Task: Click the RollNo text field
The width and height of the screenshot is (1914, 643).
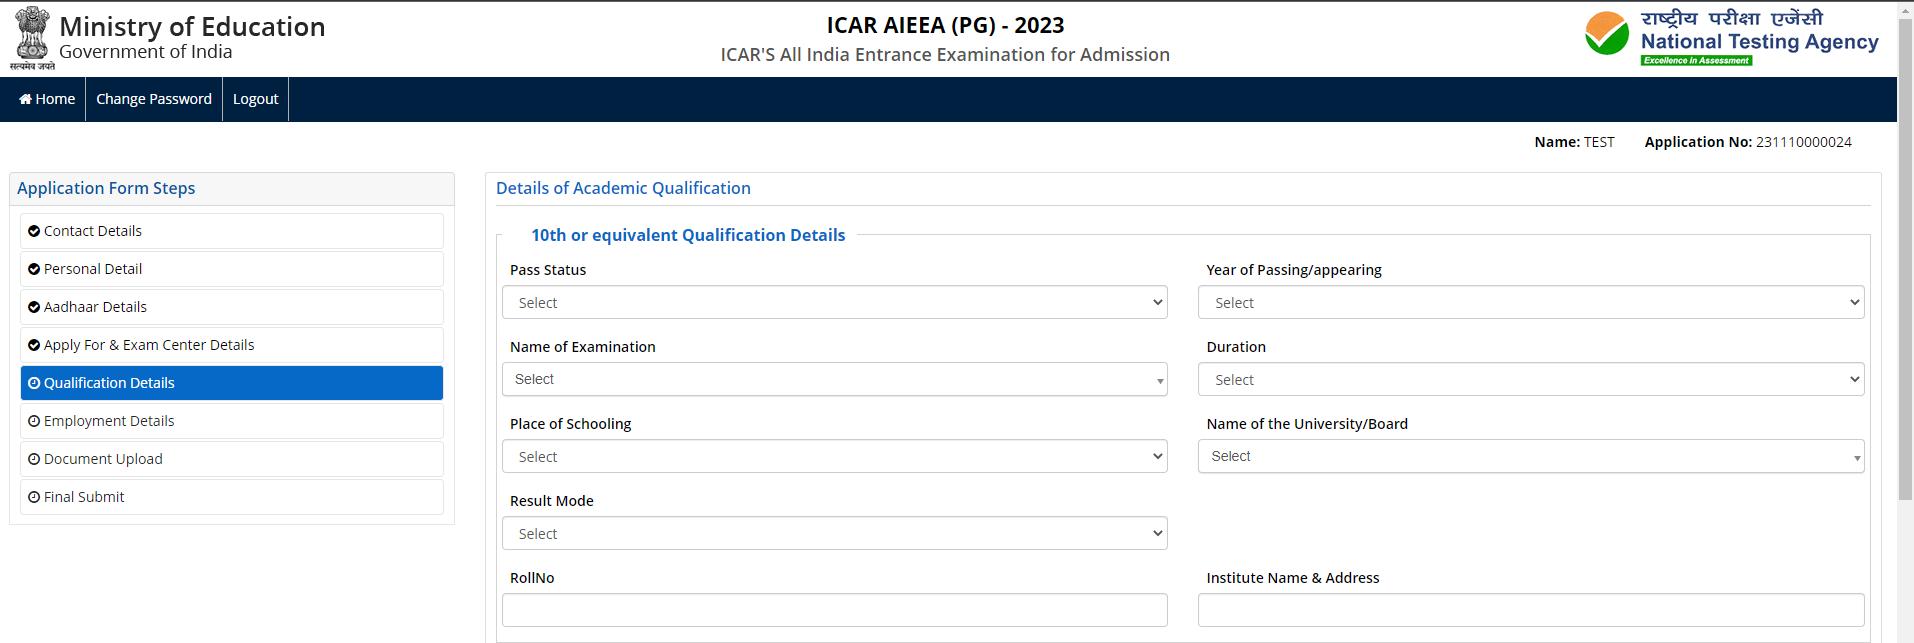Action: click(834, 610)
